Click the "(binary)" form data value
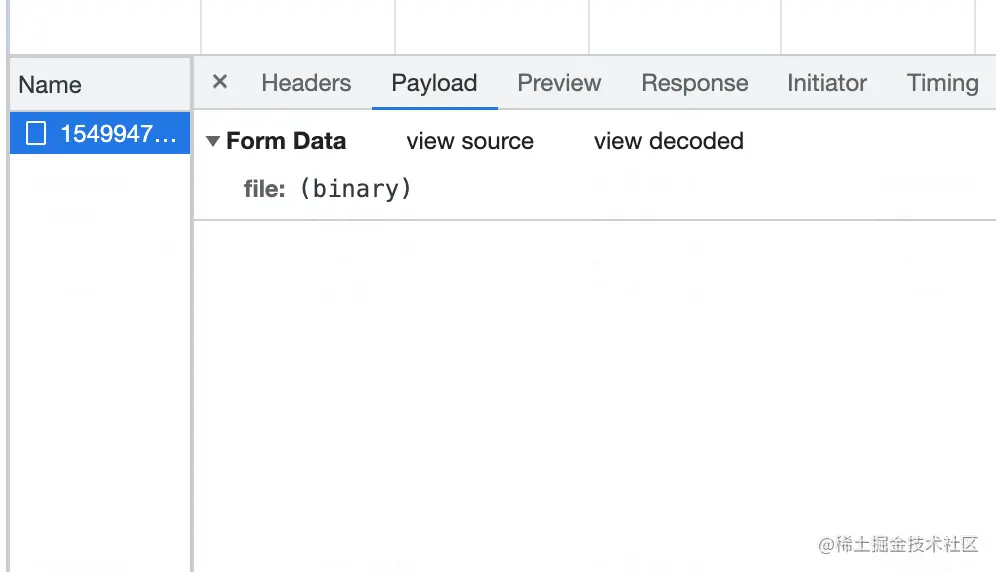The height and width of the screenshot is (572, 996). point(355,189)
